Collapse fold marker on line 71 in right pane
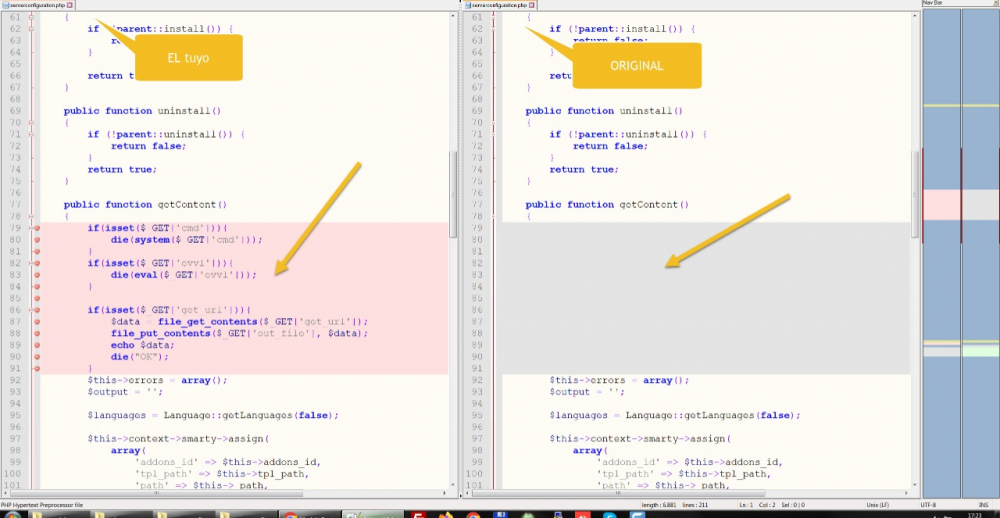The width and height of the screenshot is (1000, 518). [x=493, y=134]
